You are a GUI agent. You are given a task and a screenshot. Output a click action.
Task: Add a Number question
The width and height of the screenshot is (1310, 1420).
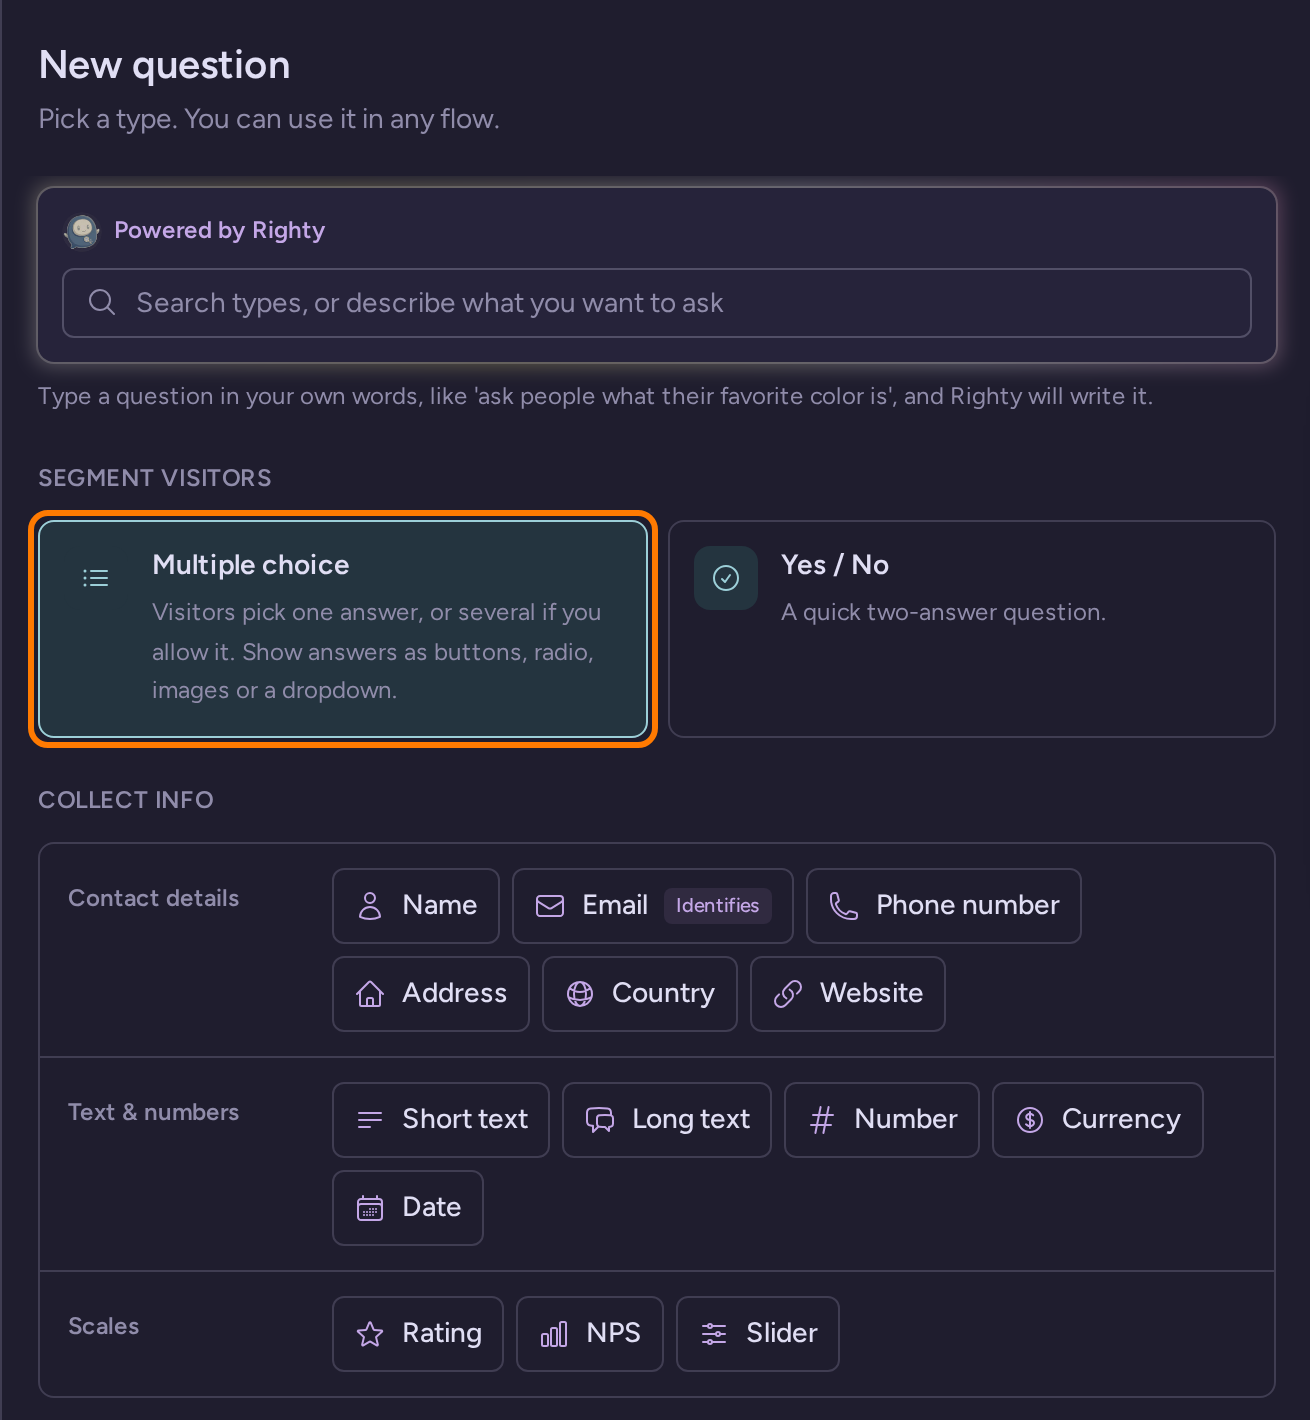(882, 1120)
